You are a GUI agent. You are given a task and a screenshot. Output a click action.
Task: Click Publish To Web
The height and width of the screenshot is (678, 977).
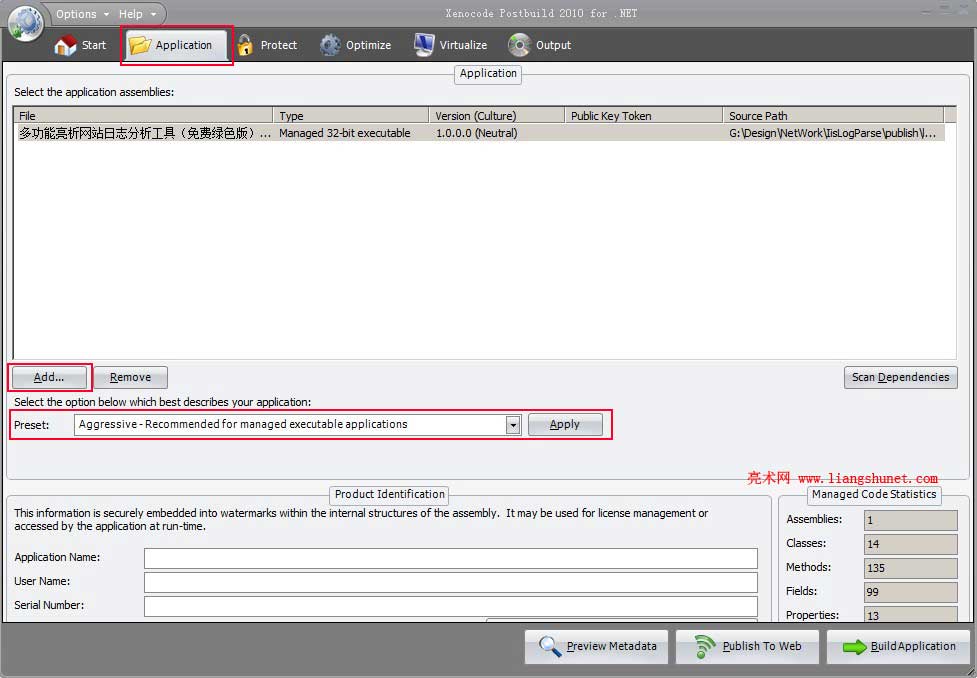point(748,647)
